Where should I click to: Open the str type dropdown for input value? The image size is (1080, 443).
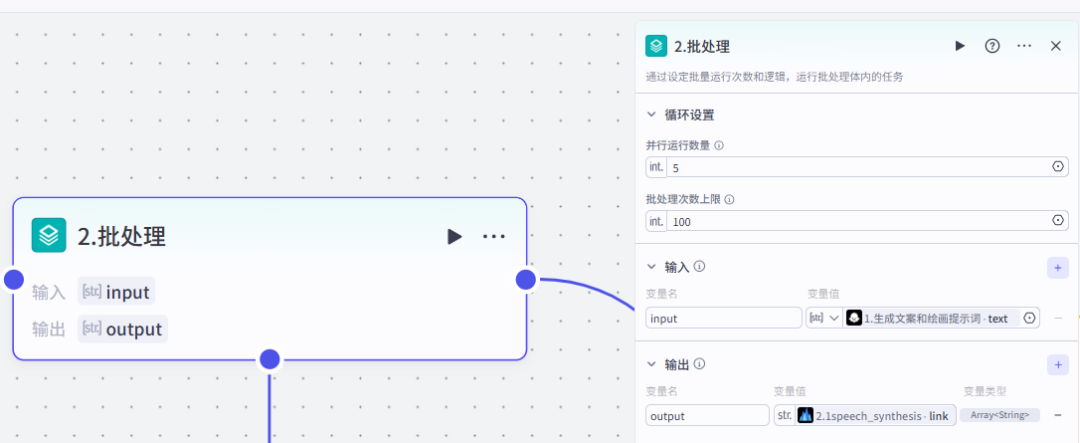point(824,318)
